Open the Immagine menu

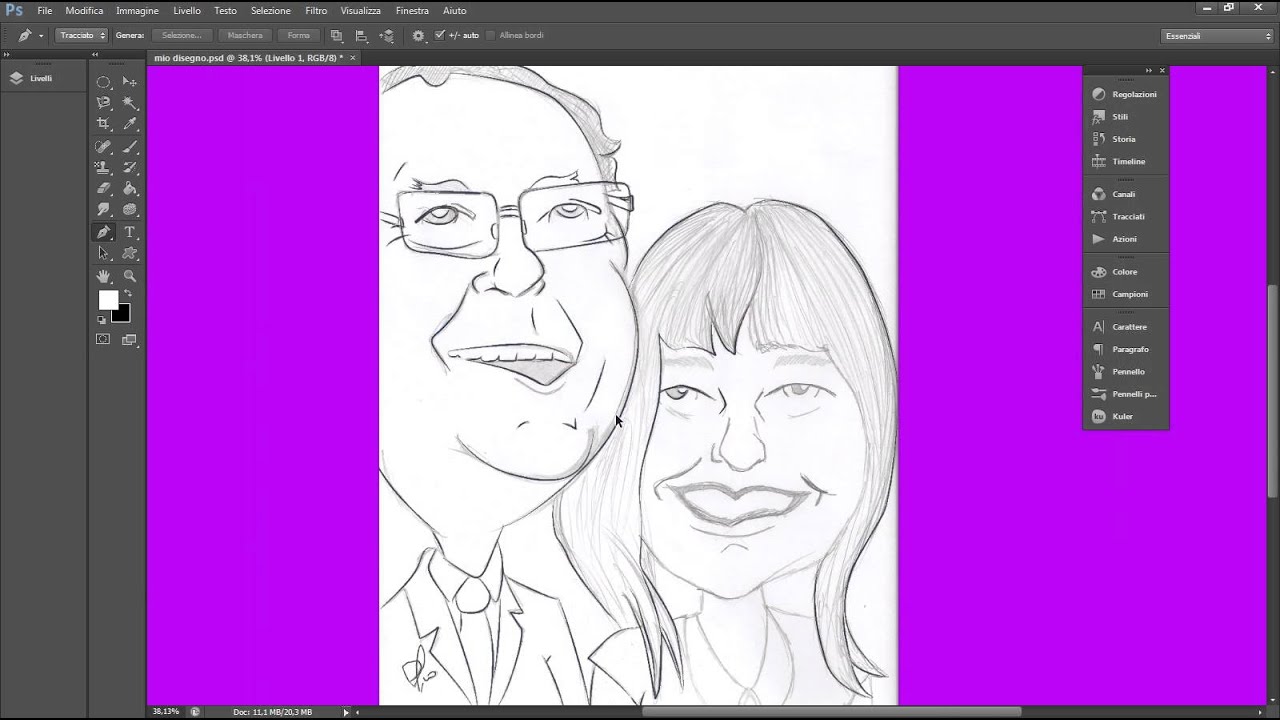137,10
